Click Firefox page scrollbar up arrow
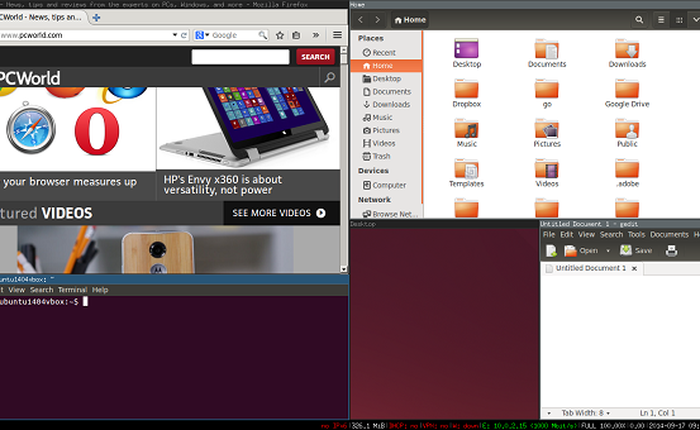Image resolution: width=700 pixels, height=430 pixels. point(344,50)
